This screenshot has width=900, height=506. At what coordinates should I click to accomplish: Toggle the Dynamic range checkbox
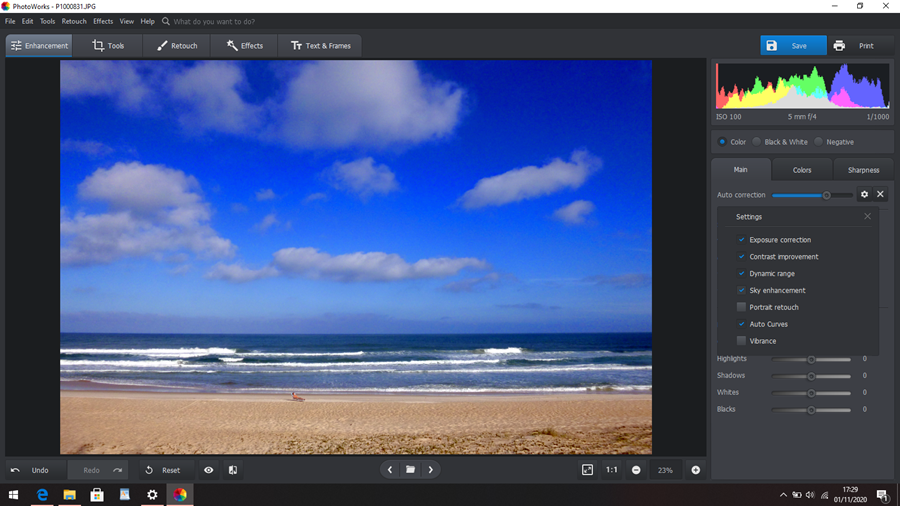click(x=742, y=274)
